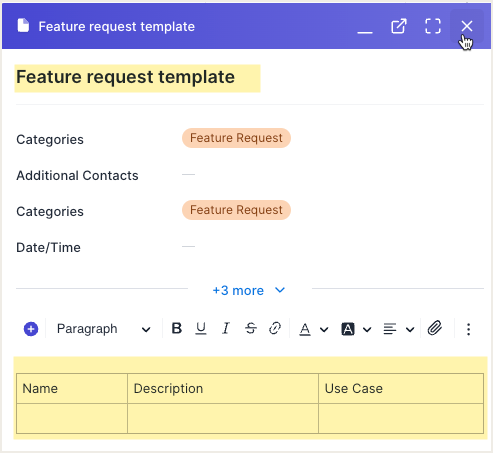Viewport: 493px width, 453px height.
Task: Click the blue plus insert button
Action: 31,329
